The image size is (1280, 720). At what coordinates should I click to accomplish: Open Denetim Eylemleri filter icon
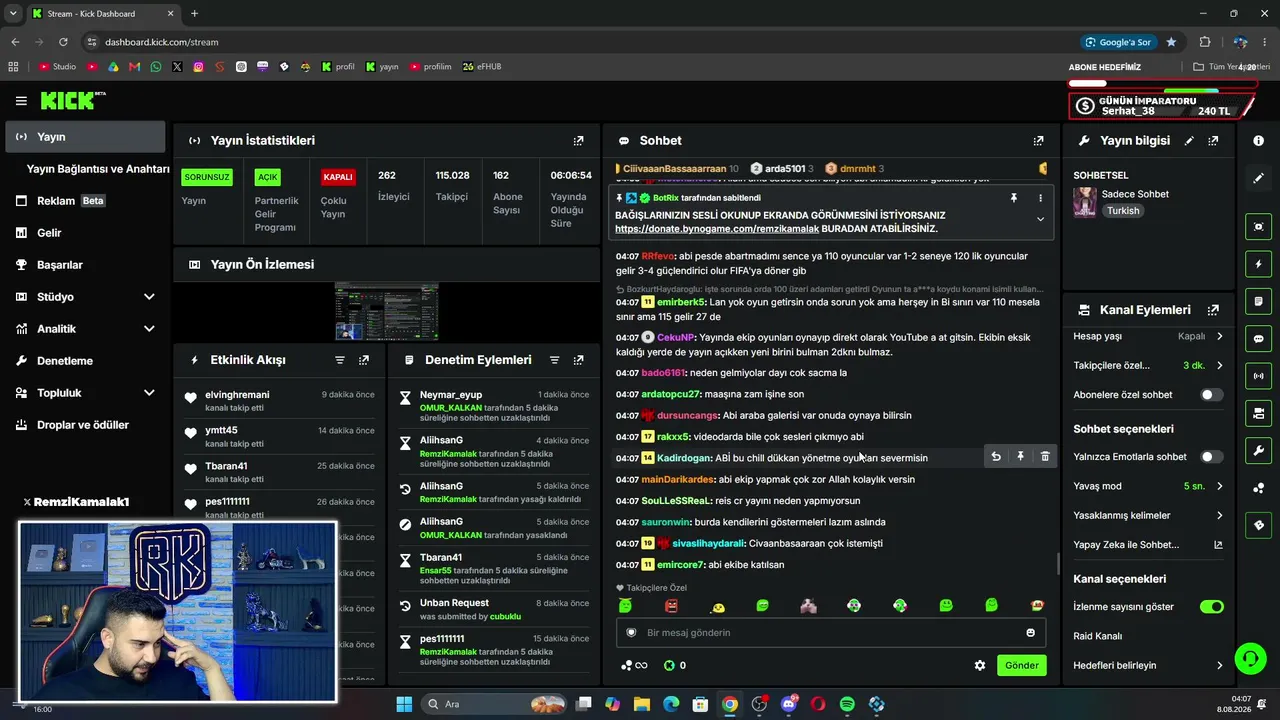click(554, 360)
